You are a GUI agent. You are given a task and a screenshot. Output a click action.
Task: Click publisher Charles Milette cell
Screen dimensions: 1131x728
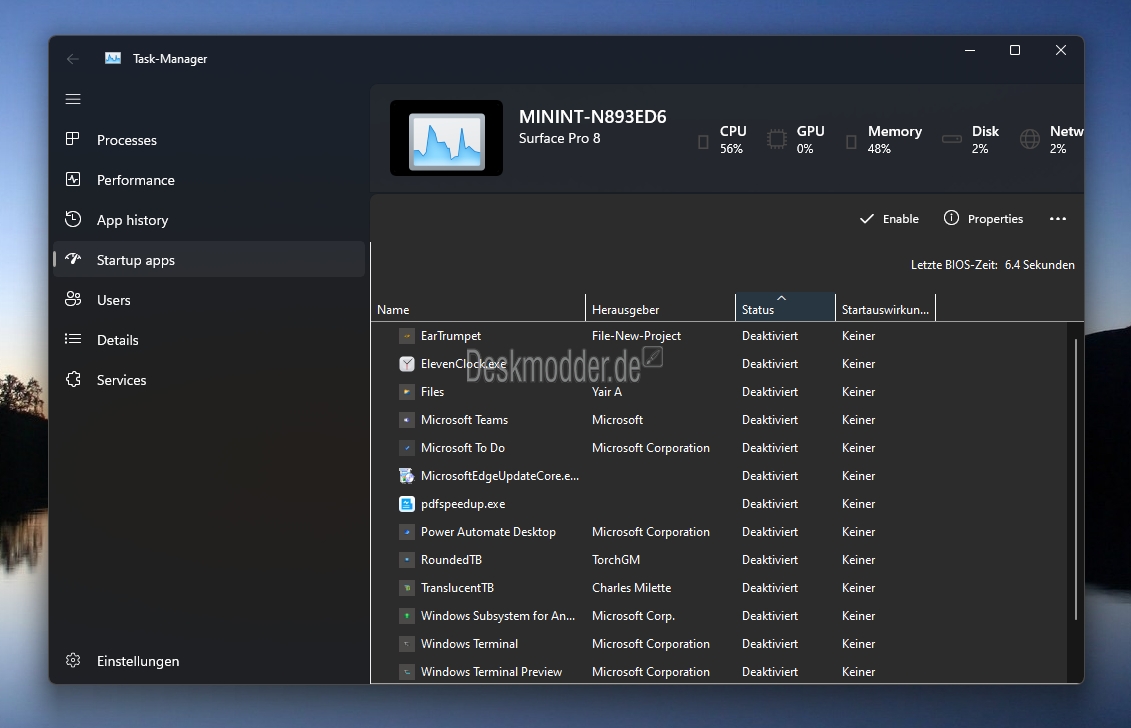click(631, 588)
